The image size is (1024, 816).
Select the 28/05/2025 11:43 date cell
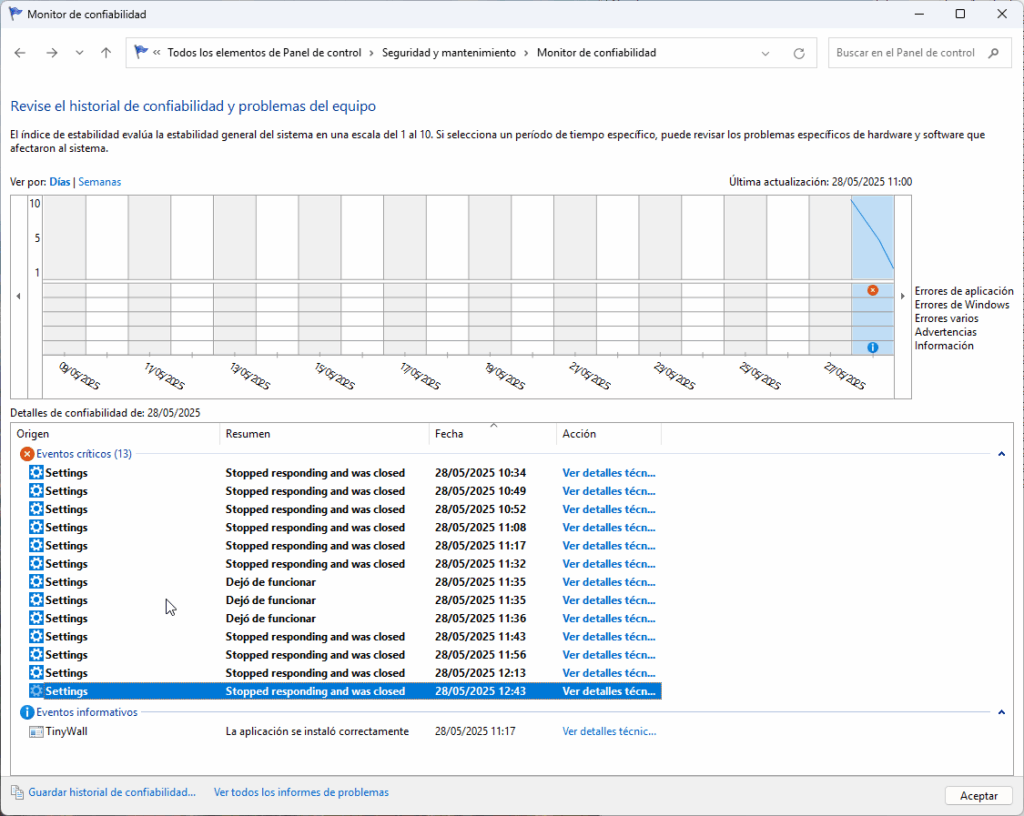pos(480,636)
